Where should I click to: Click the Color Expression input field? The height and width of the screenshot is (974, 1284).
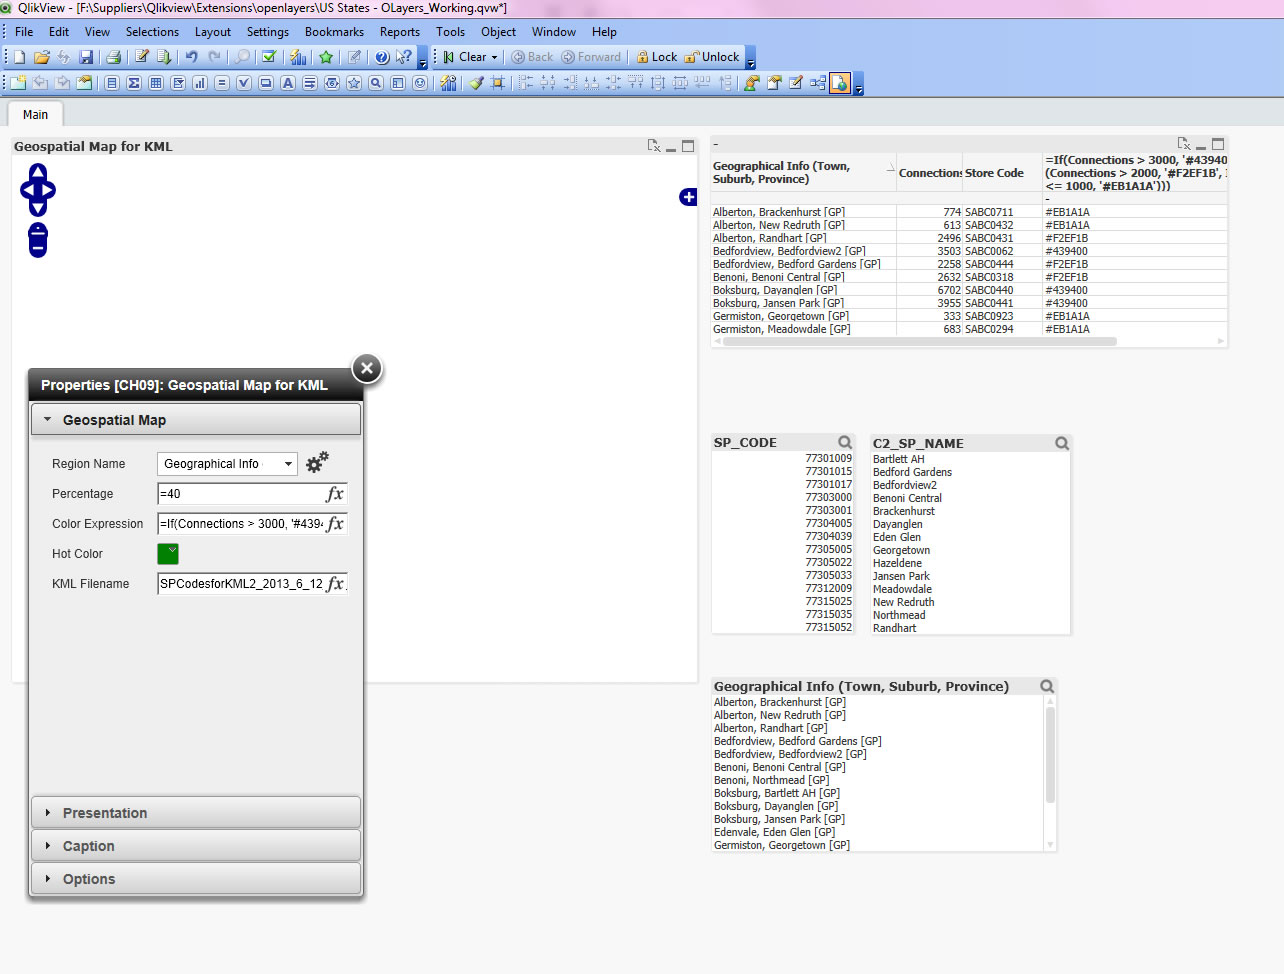(241, 524)
